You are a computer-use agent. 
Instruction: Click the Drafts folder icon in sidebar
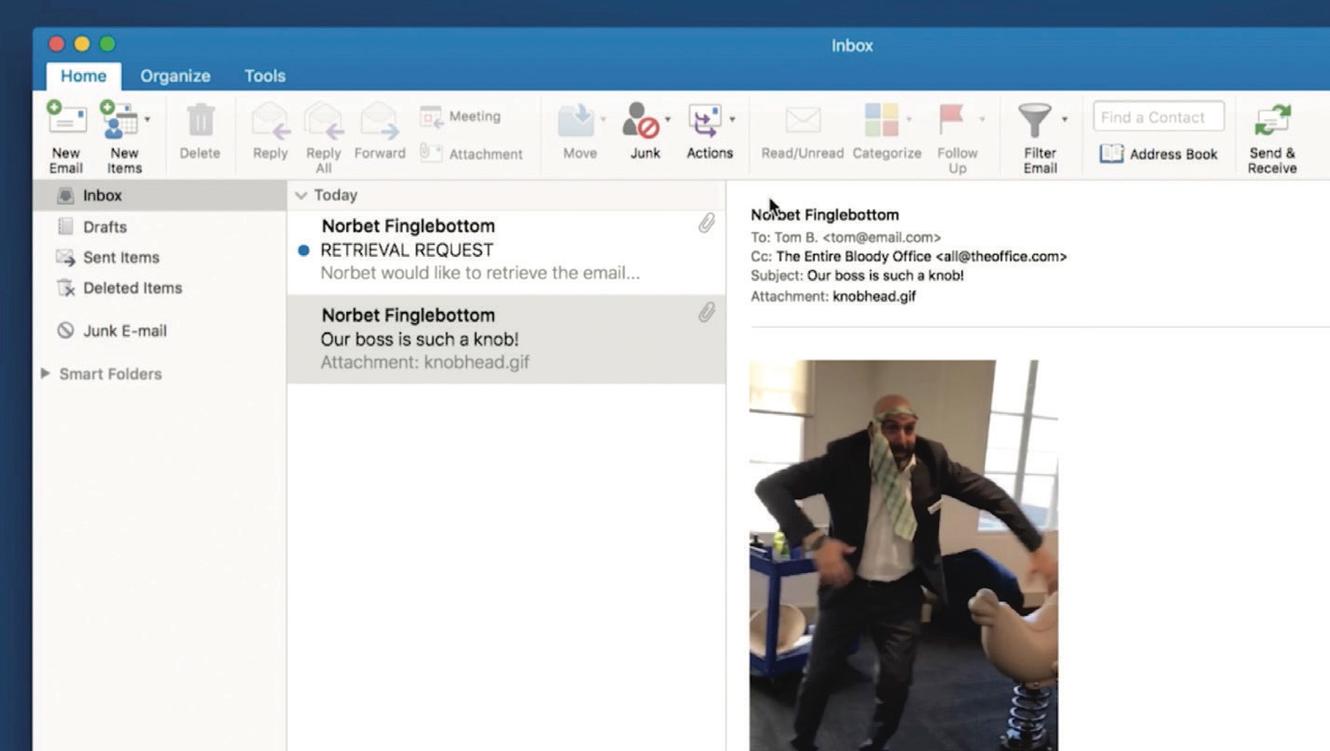point(66,227)
